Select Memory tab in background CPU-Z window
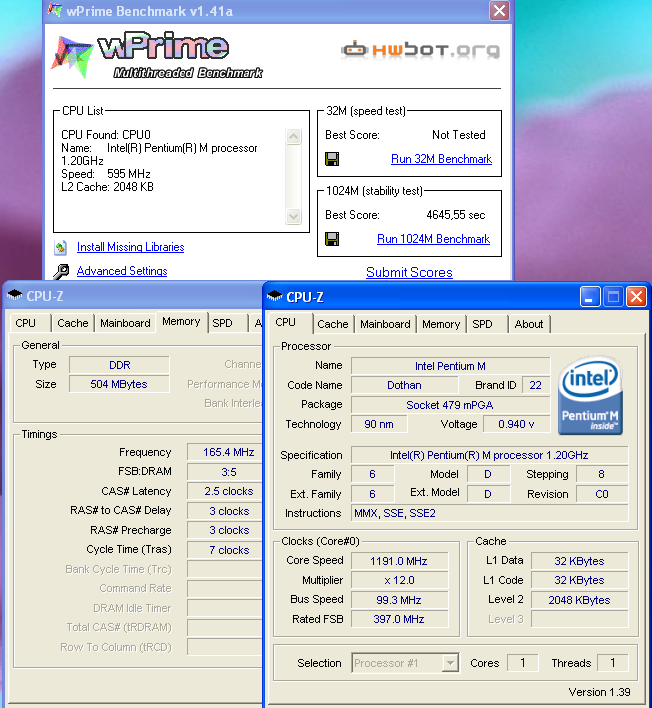 pos(181,321)
